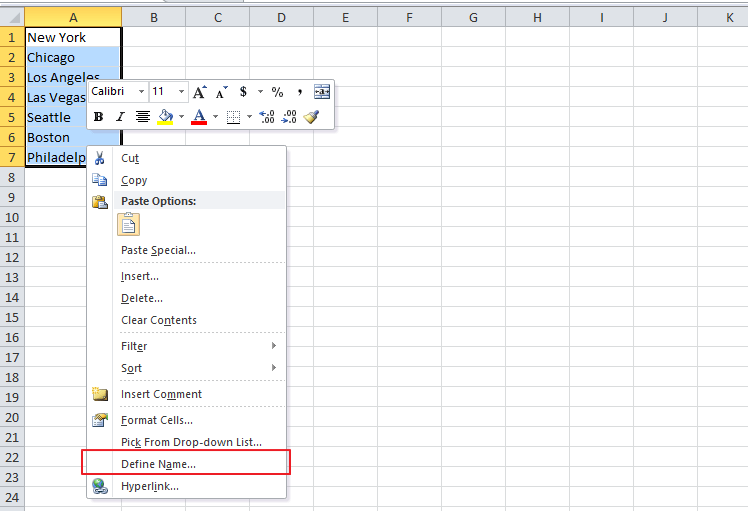Select column H header
Viewport: 748px width, 511px height.
[x=537, y=18]
